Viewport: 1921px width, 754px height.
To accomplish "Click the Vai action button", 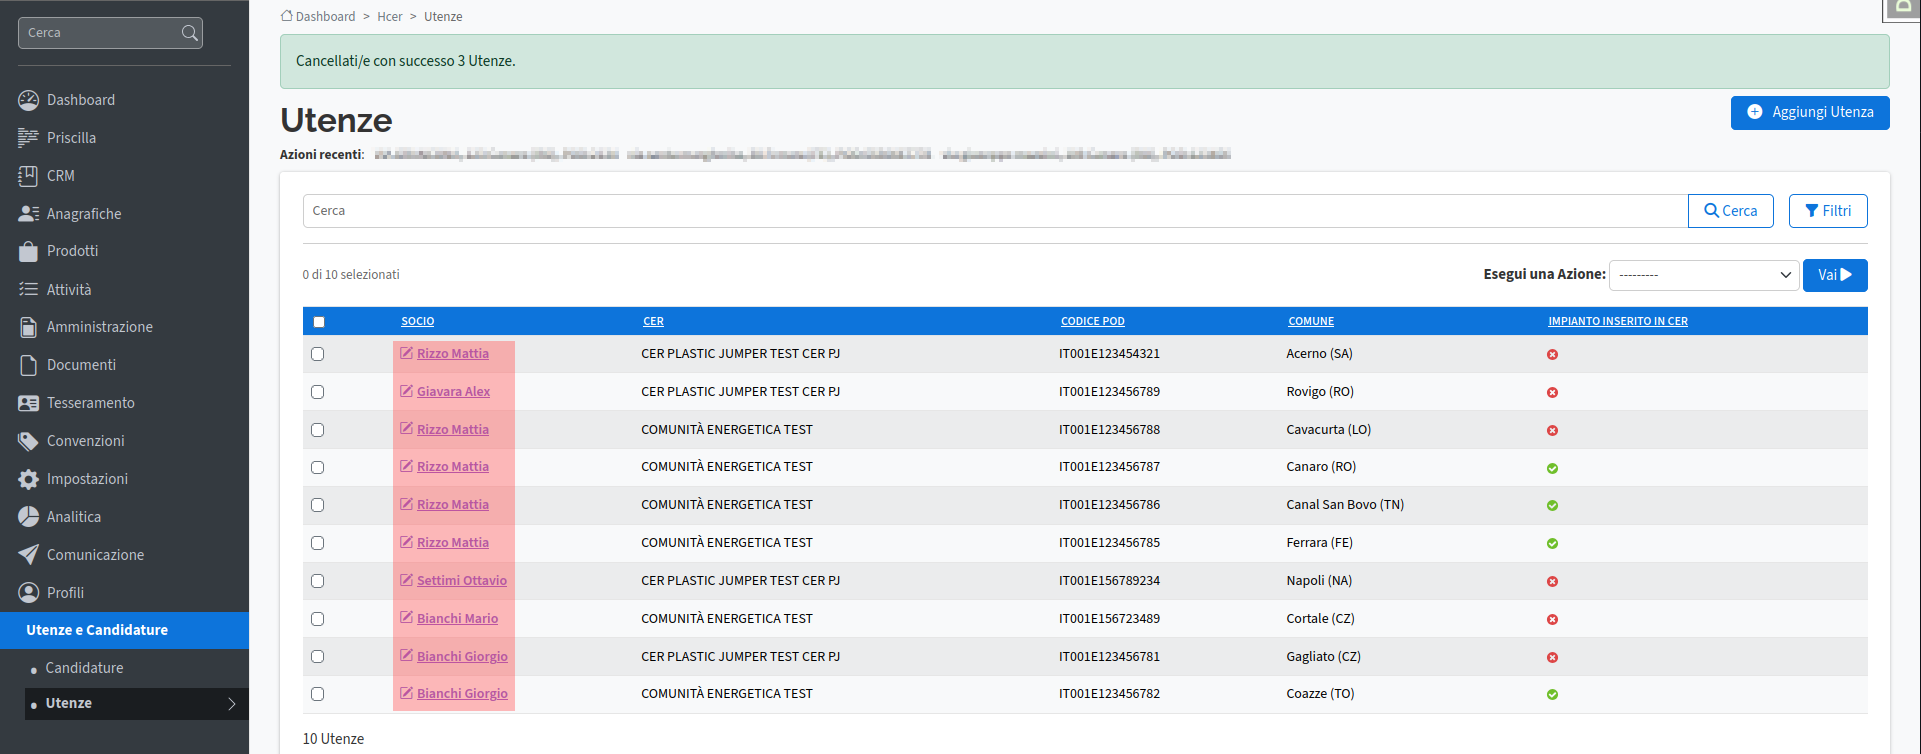I will (x=1835, y=275).
